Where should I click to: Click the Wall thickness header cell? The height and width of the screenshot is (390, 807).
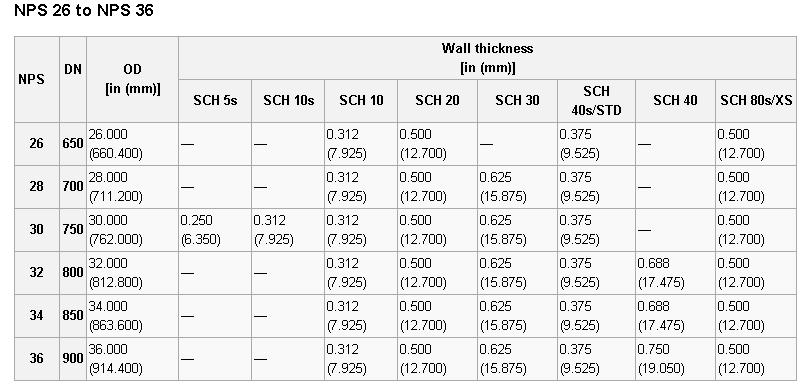pyautogui.click(x=487, y=58)
